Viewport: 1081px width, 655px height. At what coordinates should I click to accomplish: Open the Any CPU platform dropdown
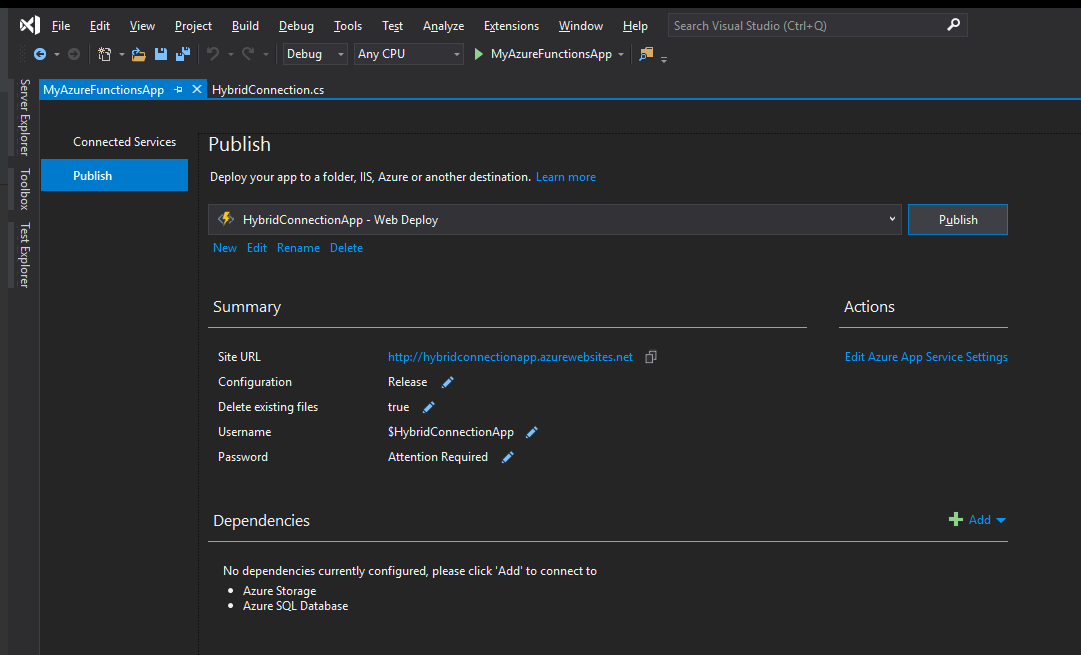pyautogui.click(x=409, y=54)
